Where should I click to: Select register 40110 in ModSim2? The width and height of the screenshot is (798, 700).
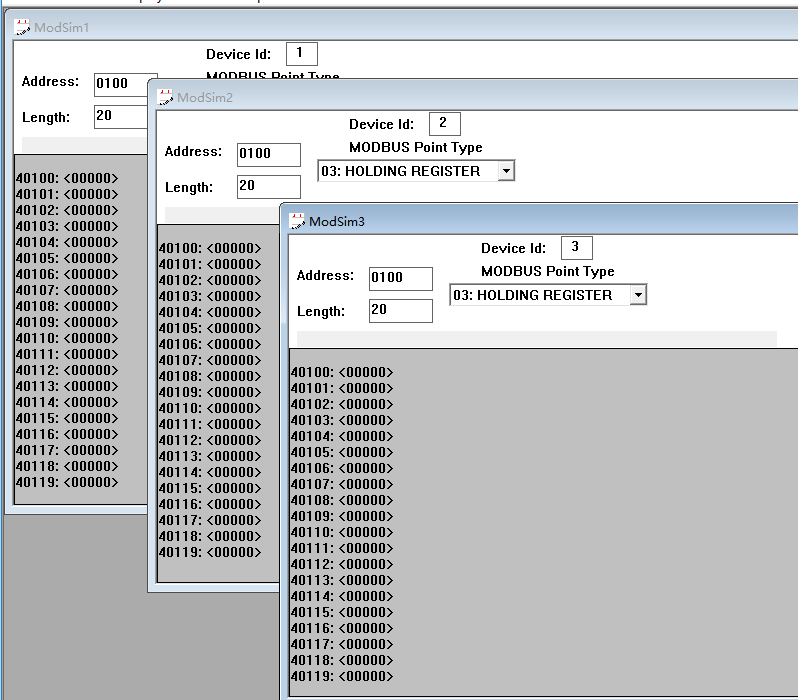210,408
